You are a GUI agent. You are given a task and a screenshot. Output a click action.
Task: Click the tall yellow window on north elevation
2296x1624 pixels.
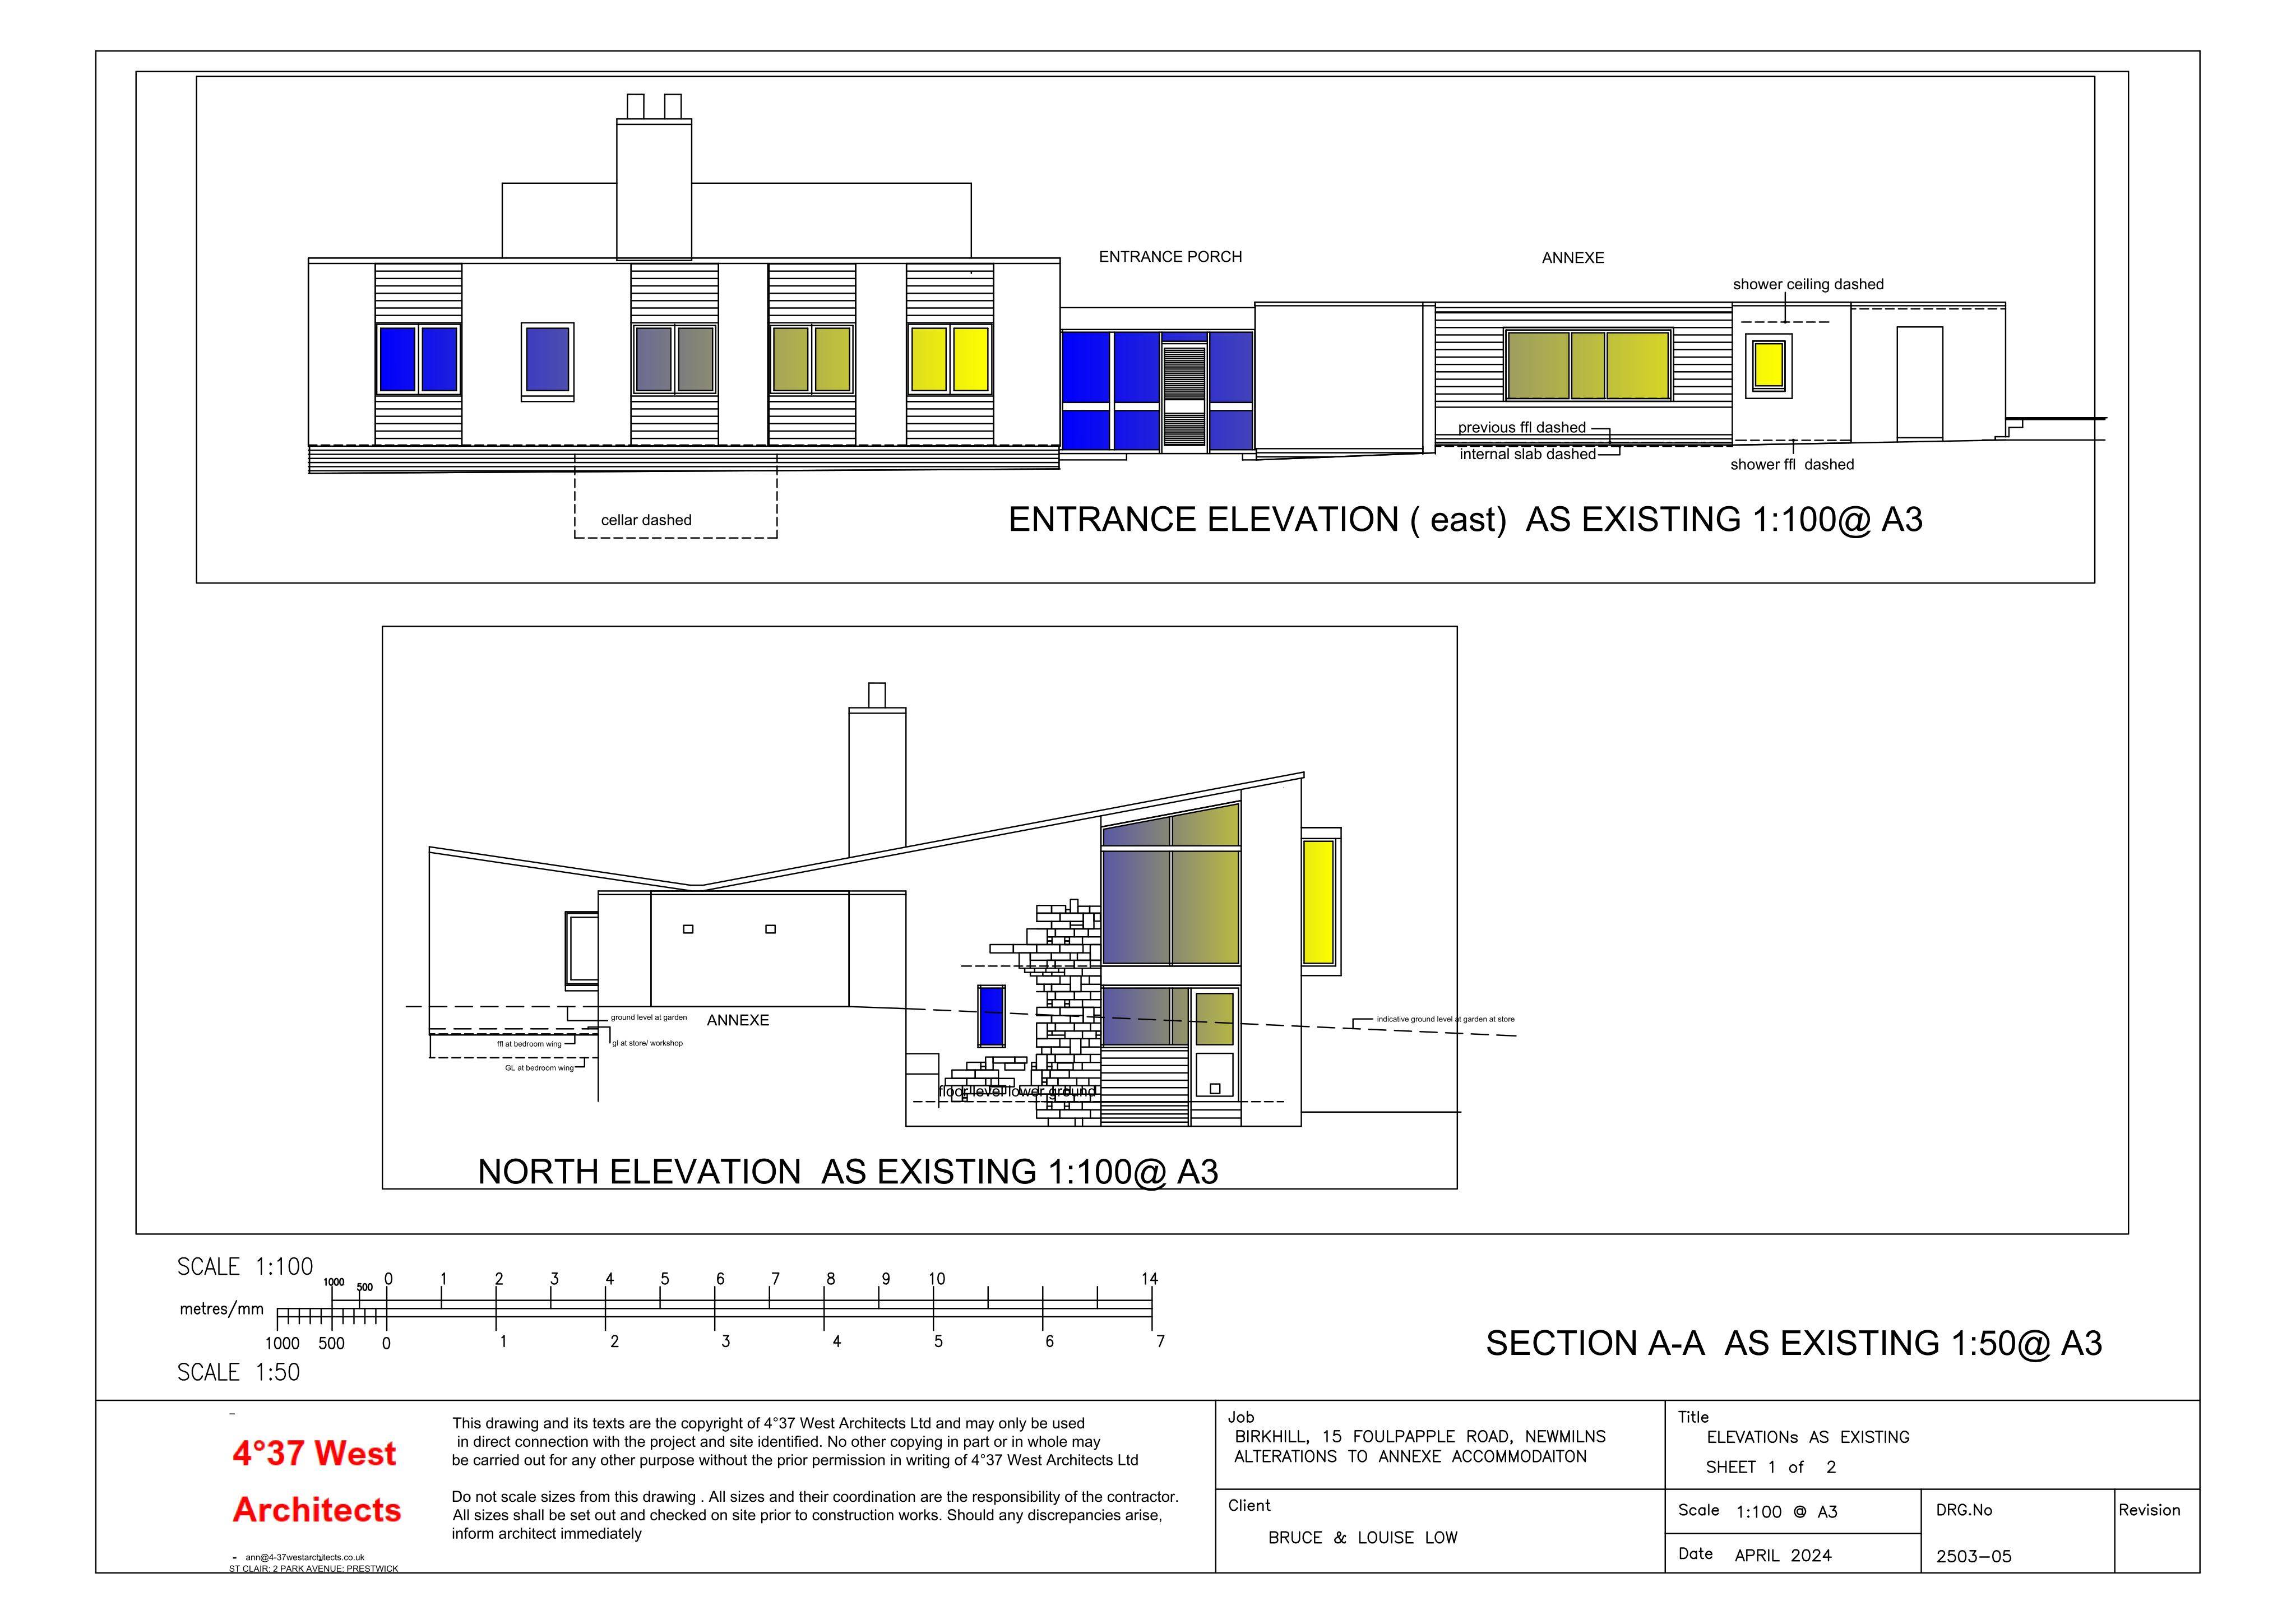click(1319, 902)
